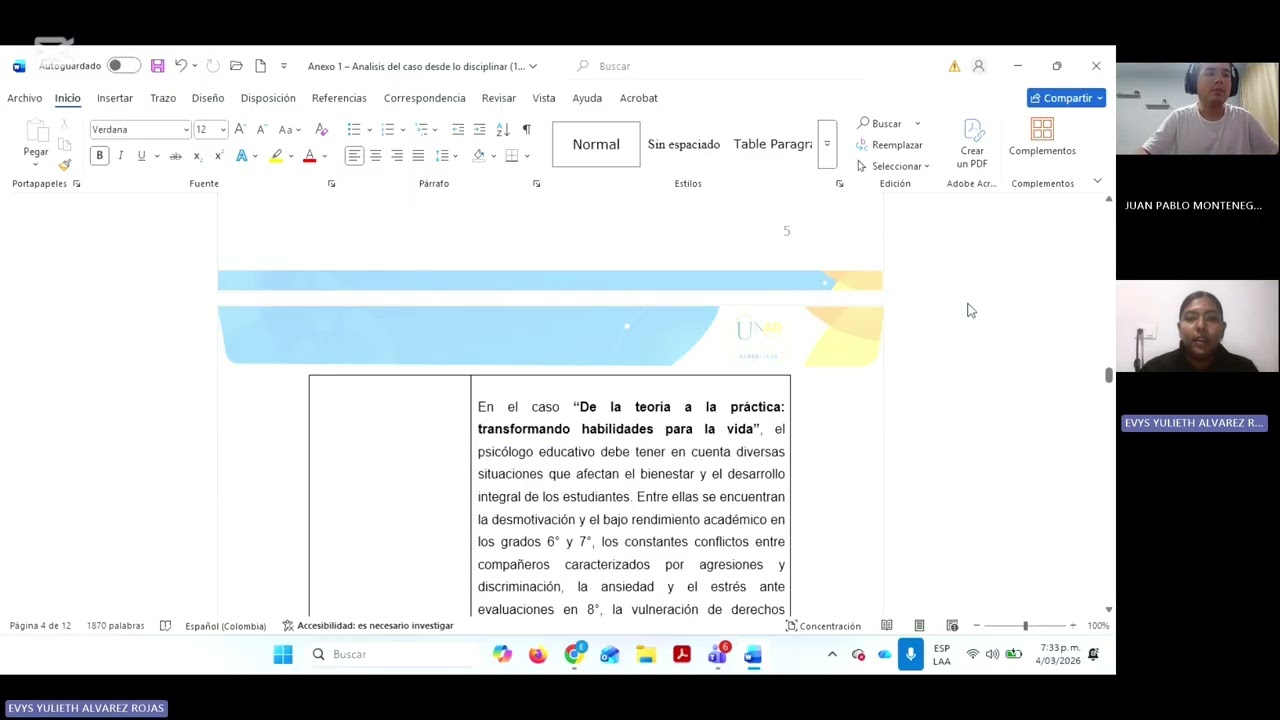The width and height of the screenshot is (1280, 720).
Task: Open the borders dropdown arrow
Action: click(526, 156)
